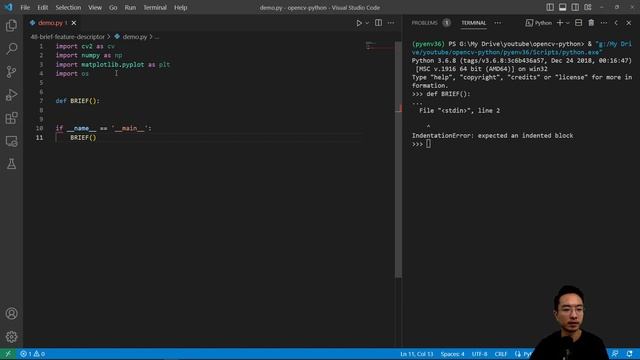The image size is (640, 360).
Task: Close the demo.py editor tab
Action: click(74, 23)
